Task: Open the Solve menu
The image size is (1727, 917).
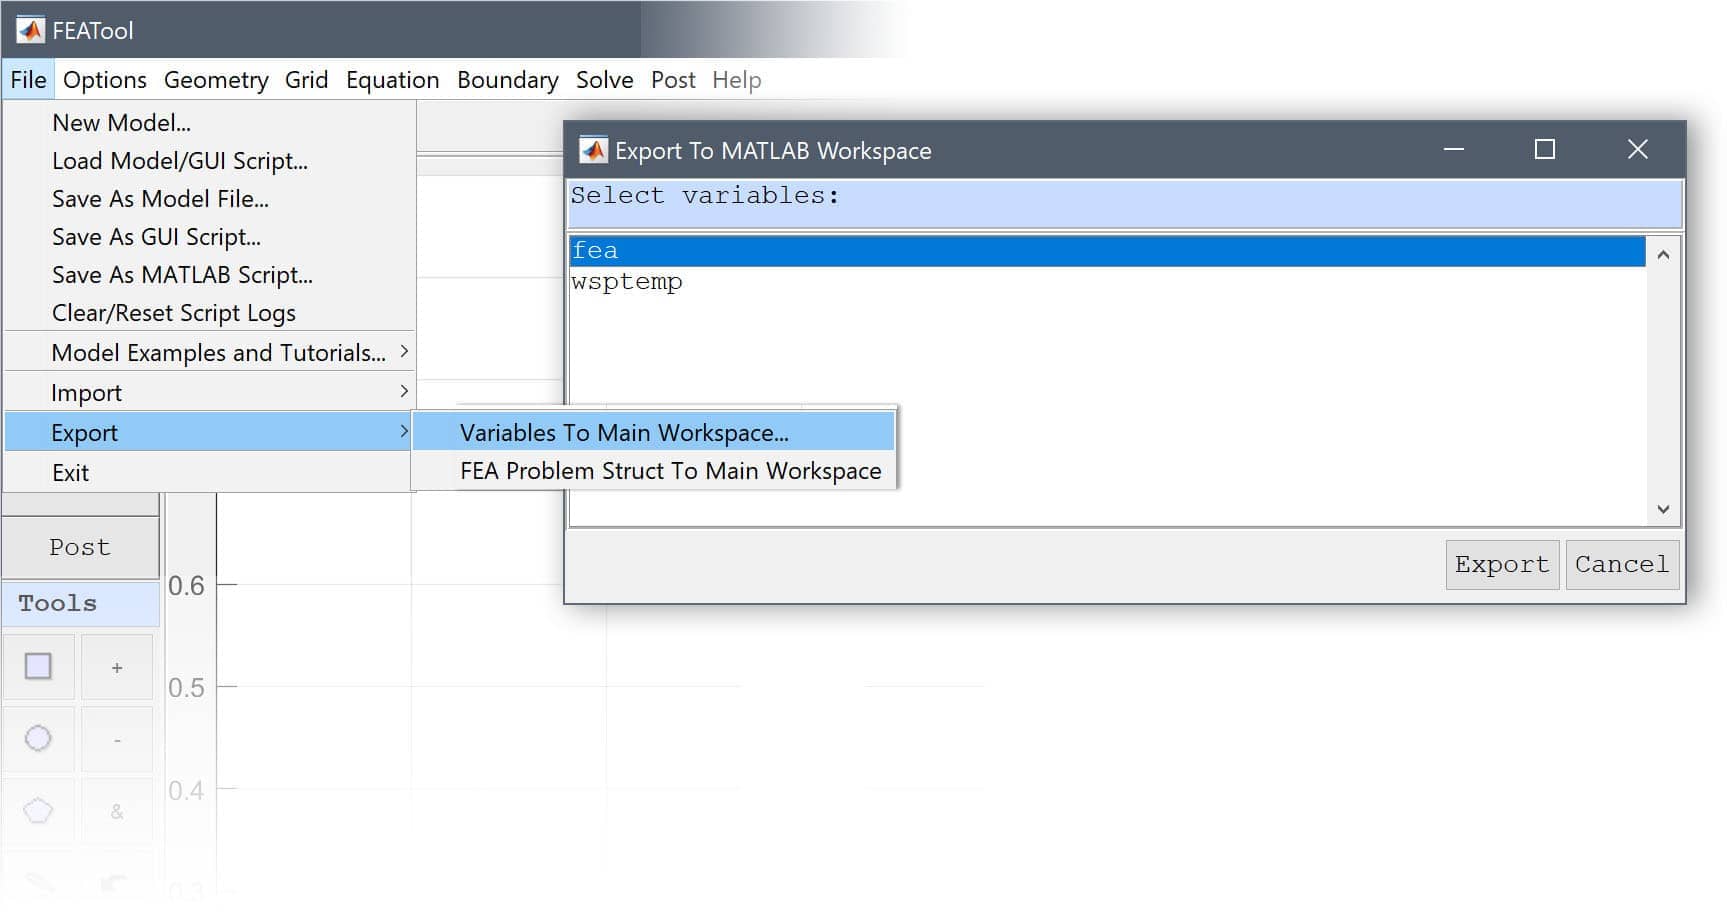Action: pyautogui.click(x=604, y=80)
